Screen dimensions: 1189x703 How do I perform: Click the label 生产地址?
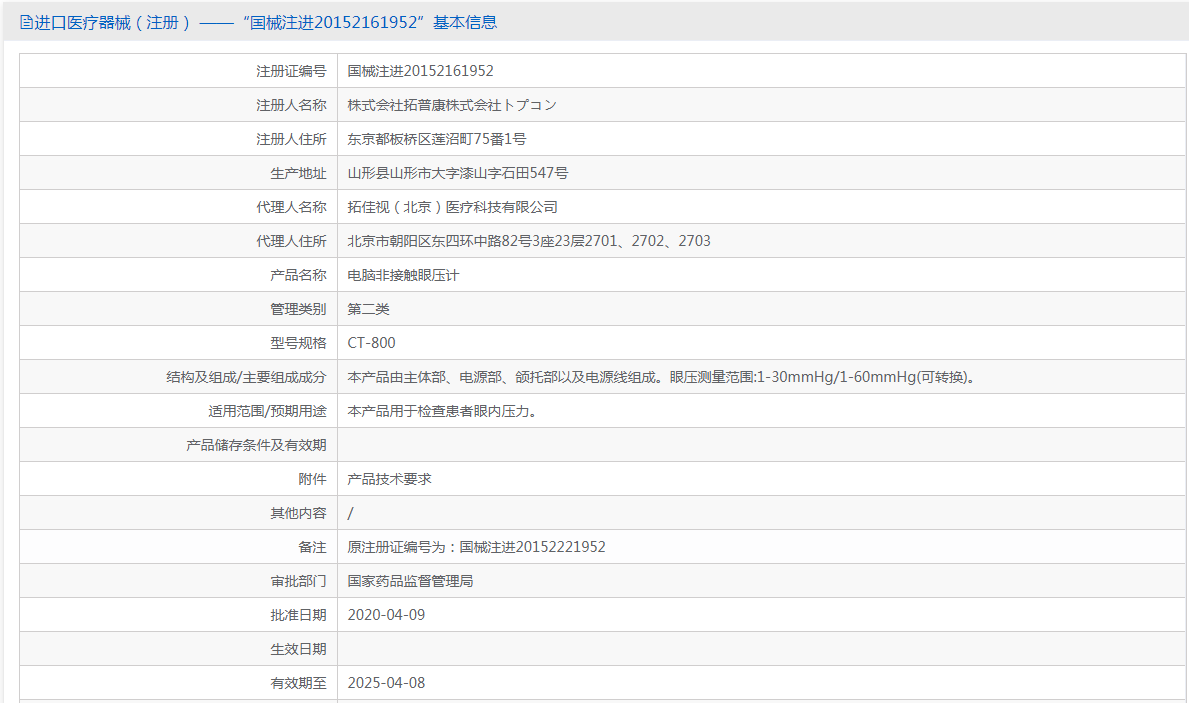tap(298, 174)
